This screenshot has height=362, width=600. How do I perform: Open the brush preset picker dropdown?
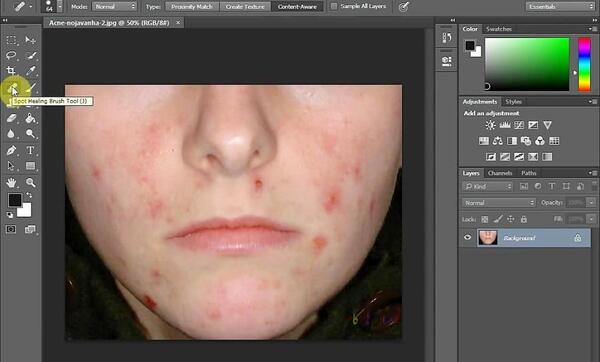60,7
